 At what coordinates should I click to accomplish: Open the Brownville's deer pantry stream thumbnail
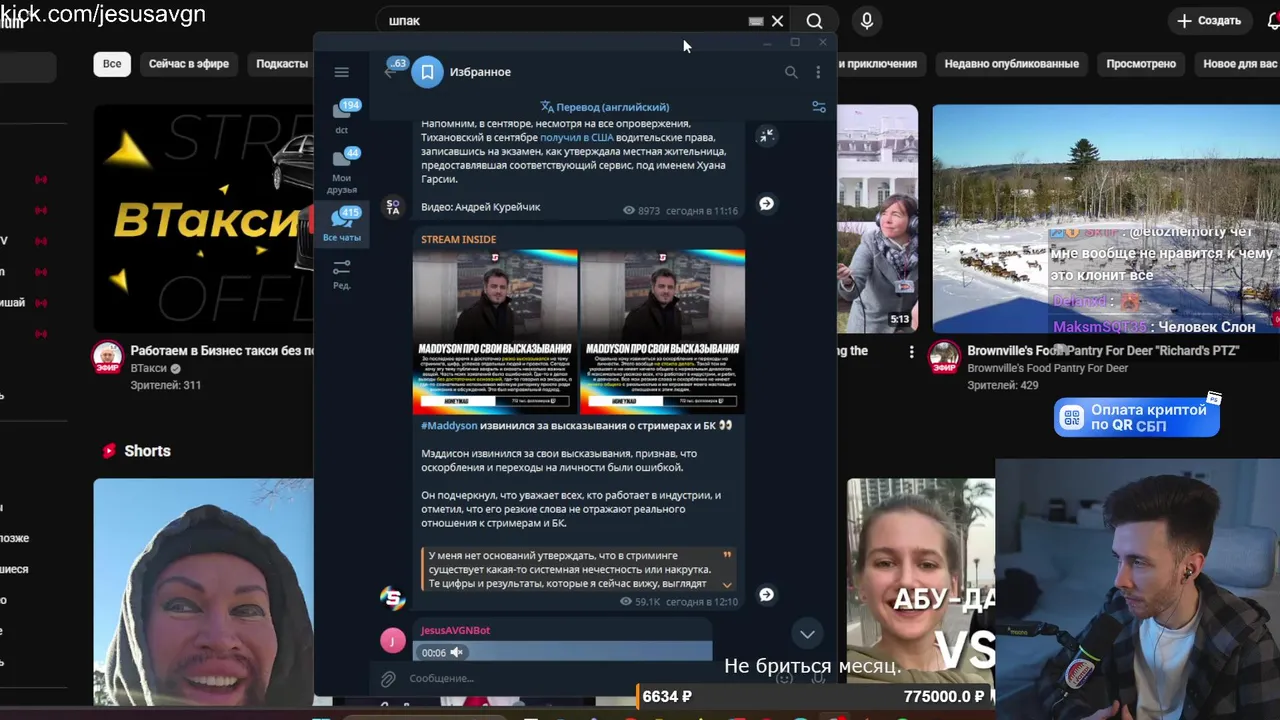coord(1106,219)
